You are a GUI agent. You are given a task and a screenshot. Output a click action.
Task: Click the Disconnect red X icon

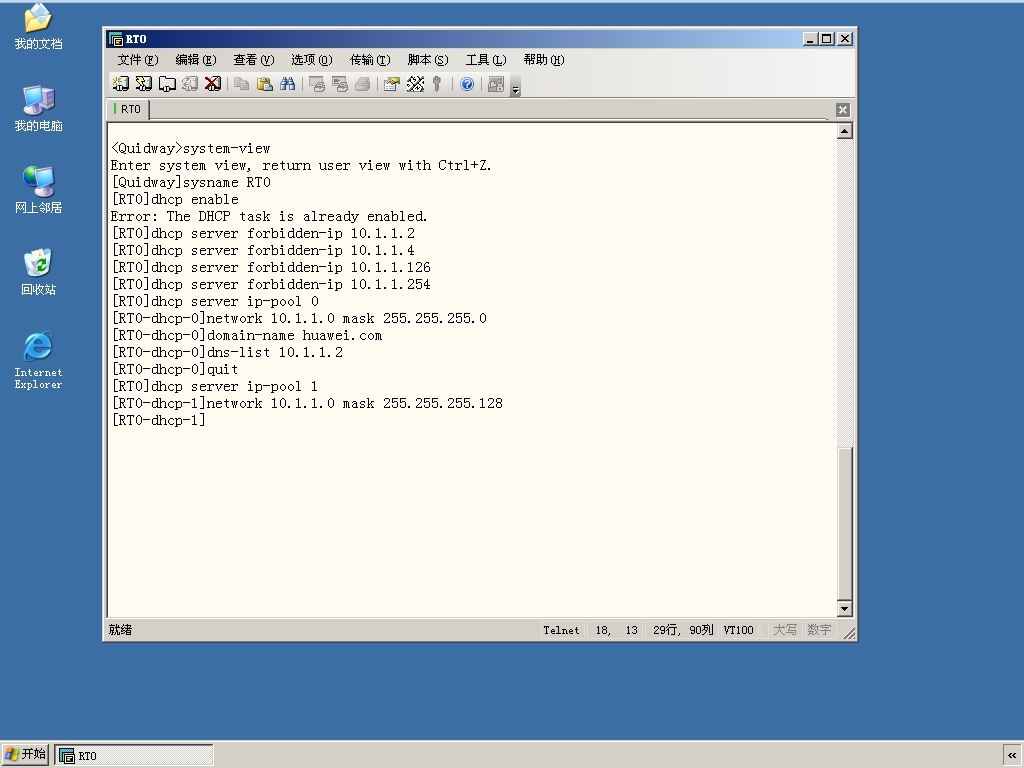[x=213, y=84]
